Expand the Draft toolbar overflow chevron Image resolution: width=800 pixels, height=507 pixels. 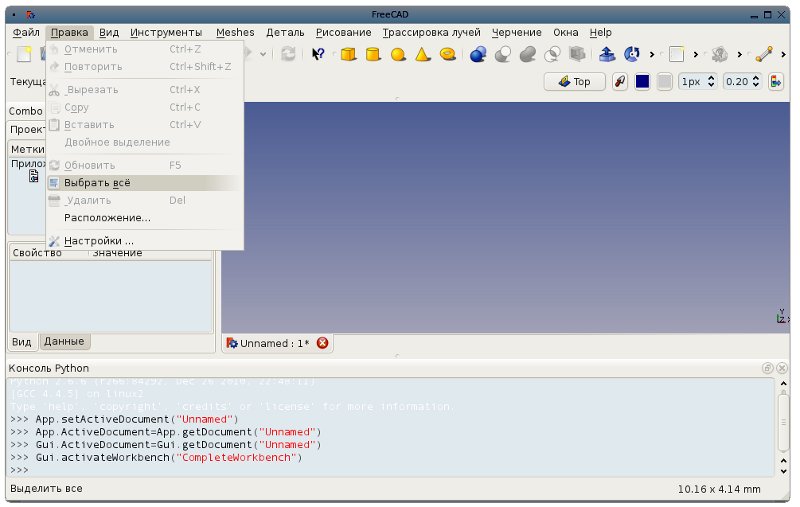(783, 54)
